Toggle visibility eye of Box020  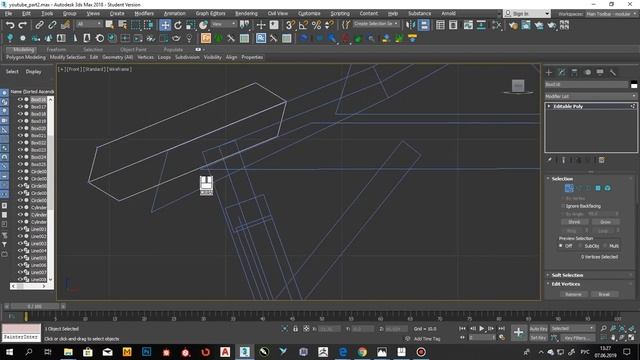coord(20,128)
